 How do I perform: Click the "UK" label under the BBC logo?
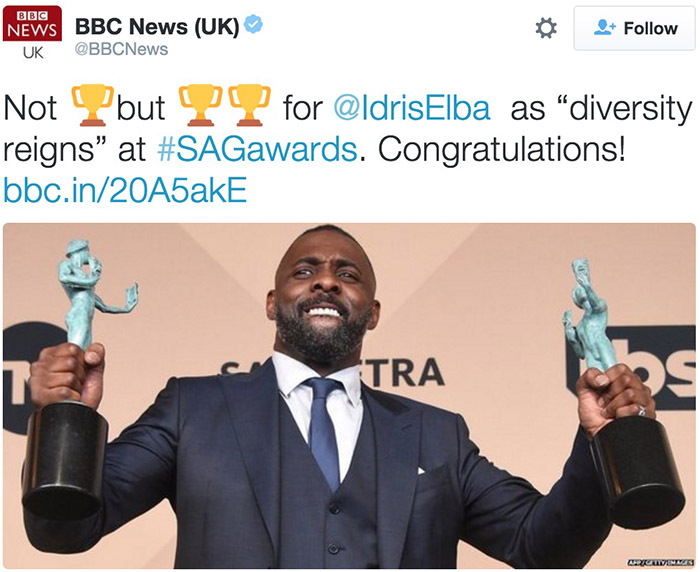[x=33, y=53]
